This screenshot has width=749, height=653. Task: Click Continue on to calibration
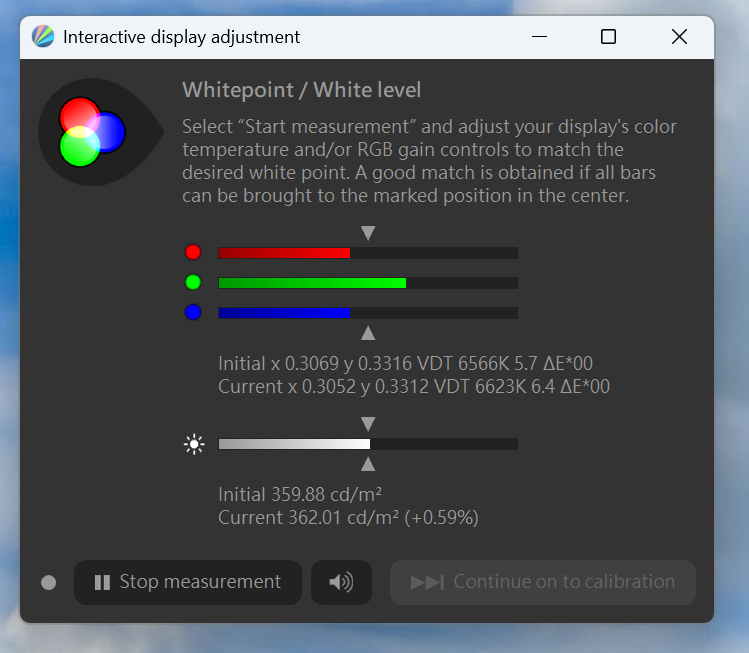(543, 582)
